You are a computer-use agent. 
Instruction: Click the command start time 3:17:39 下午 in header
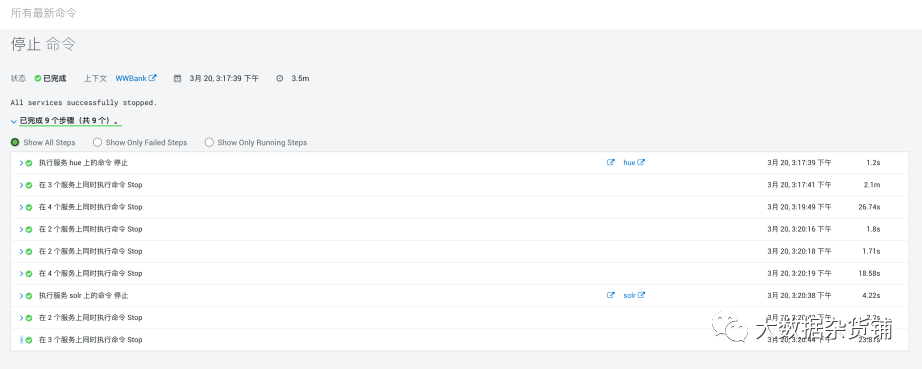coord(224,78)
